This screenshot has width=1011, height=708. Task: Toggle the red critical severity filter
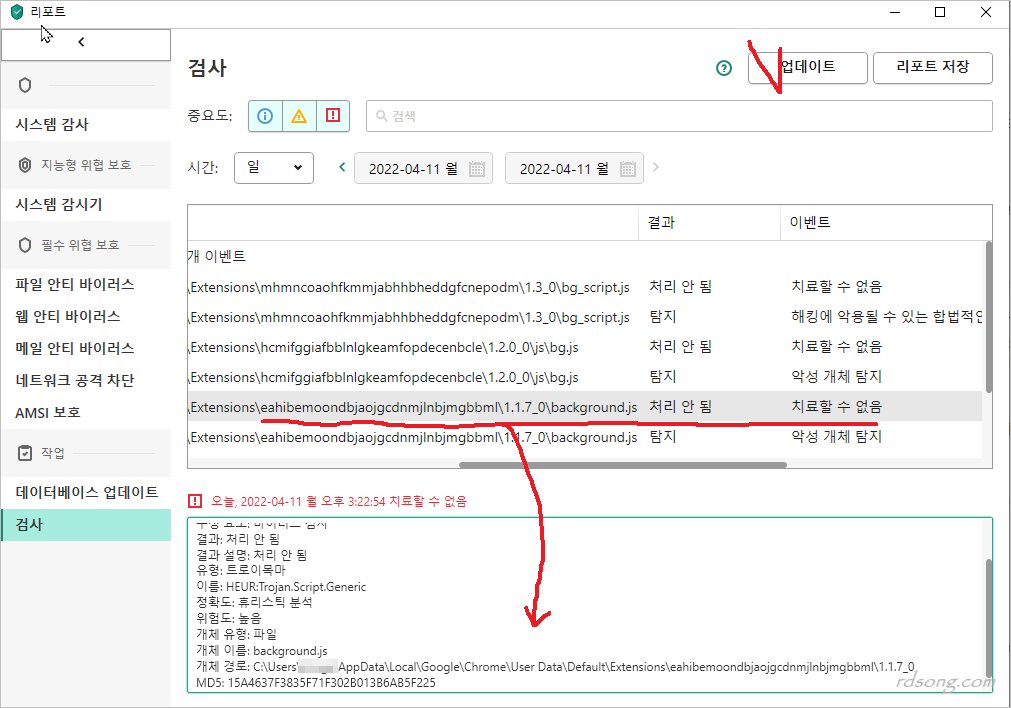[x=333, y=116]
